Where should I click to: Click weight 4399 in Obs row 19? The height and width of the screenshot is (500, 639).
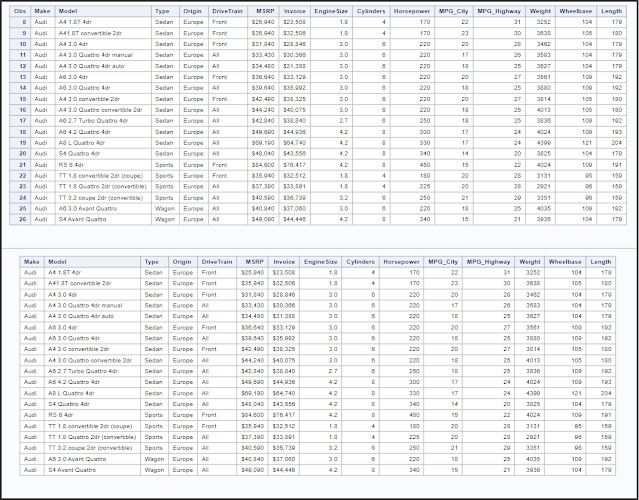[x=544, y=143]
